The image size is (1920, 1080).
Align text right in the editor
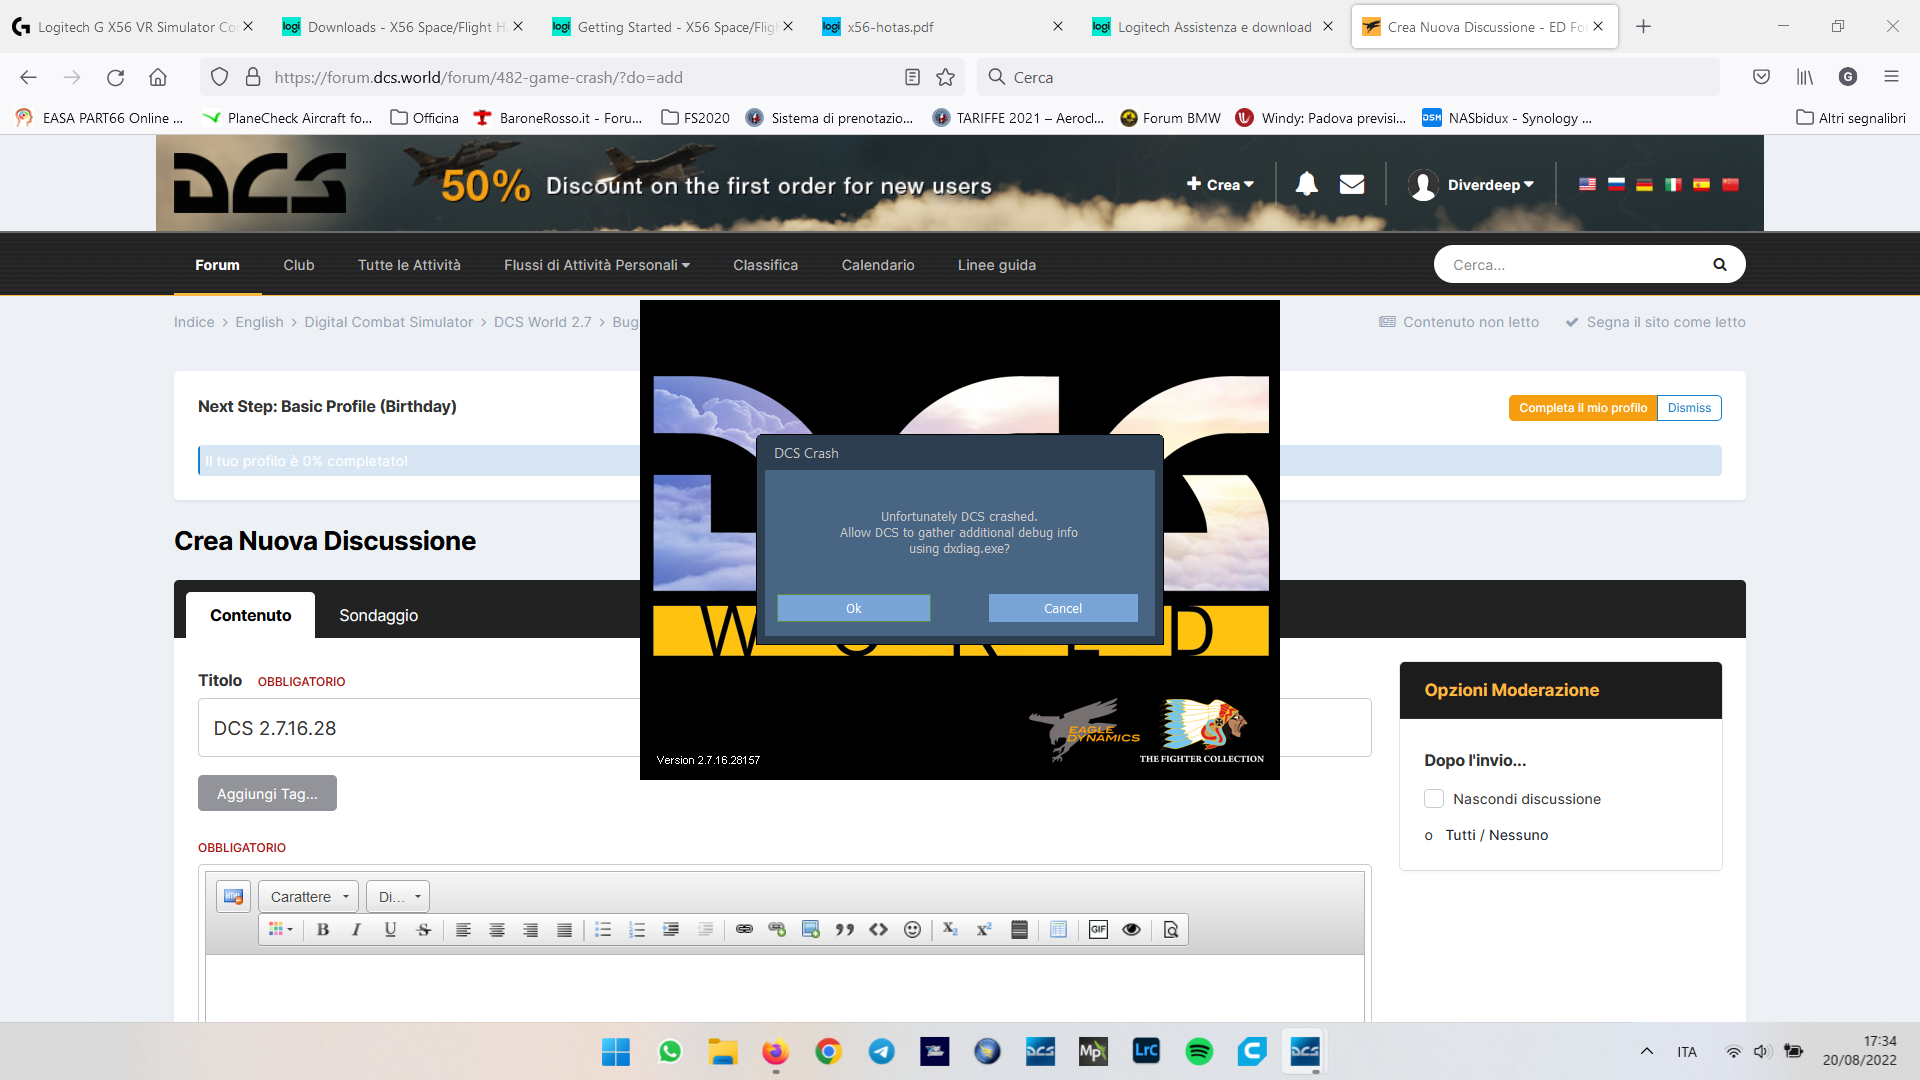click(x=531, y=930)
